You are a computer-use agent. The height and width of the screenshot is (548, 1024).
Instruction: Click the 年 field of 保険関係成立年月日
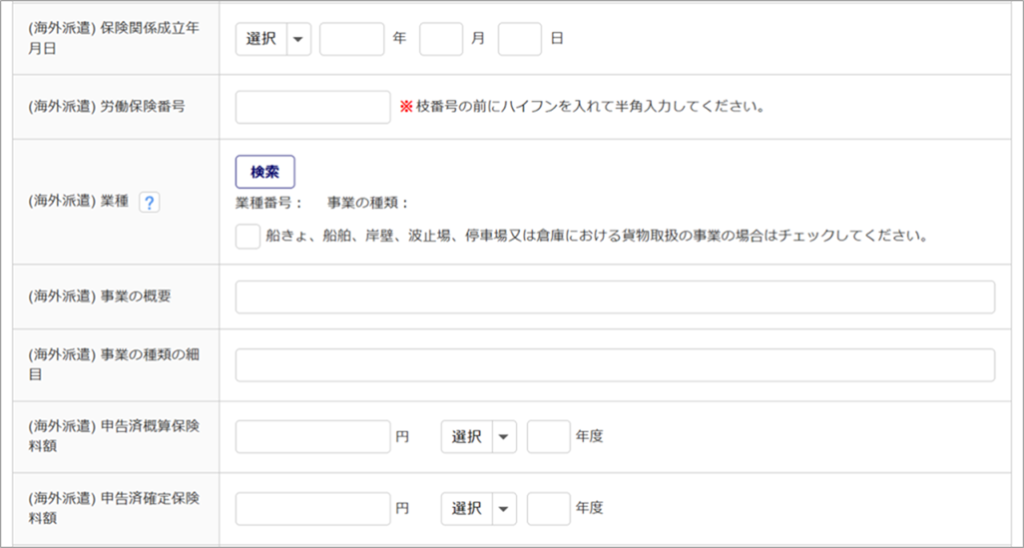coord(352,40)
